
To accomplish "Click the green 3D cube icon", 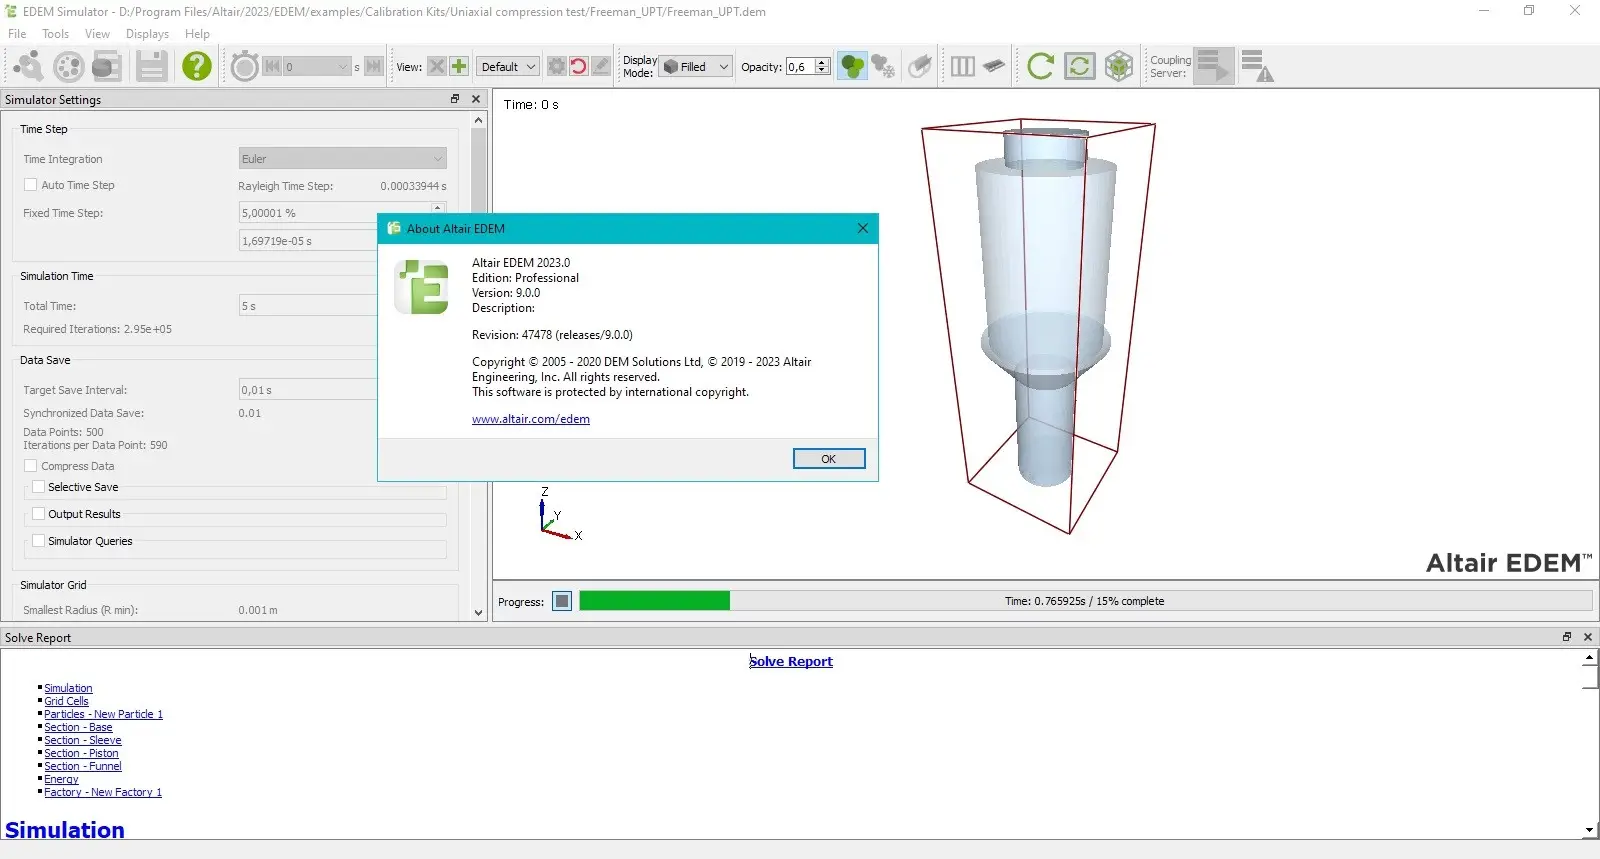I will pyautogui.click(x=1119, y=66).
